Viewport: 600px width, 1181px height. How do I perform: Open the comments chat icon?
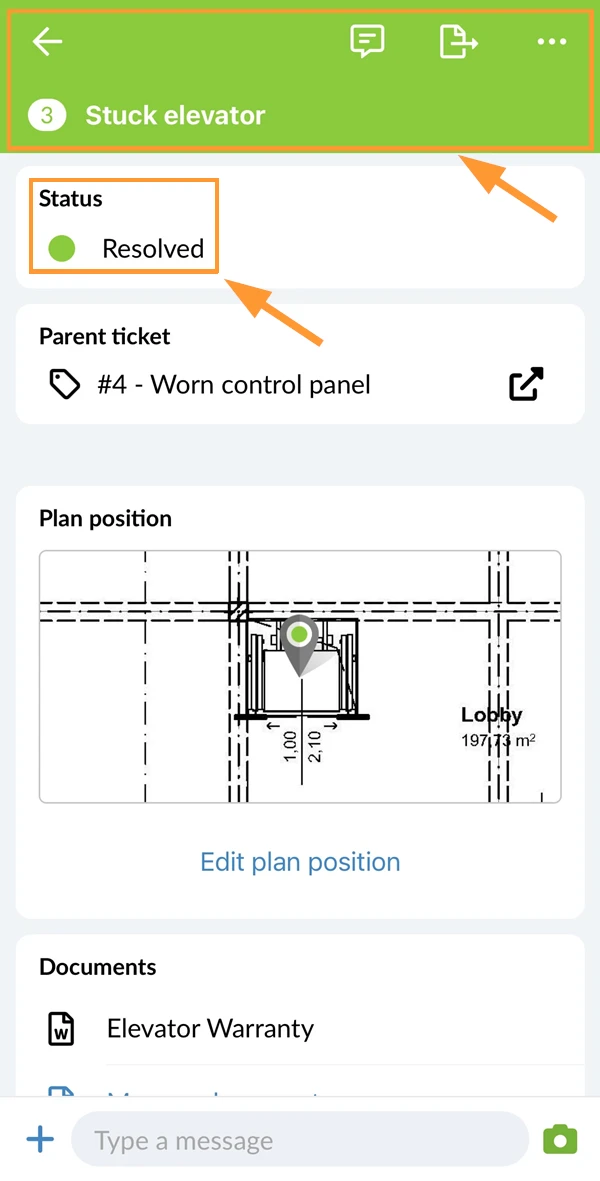367,41
